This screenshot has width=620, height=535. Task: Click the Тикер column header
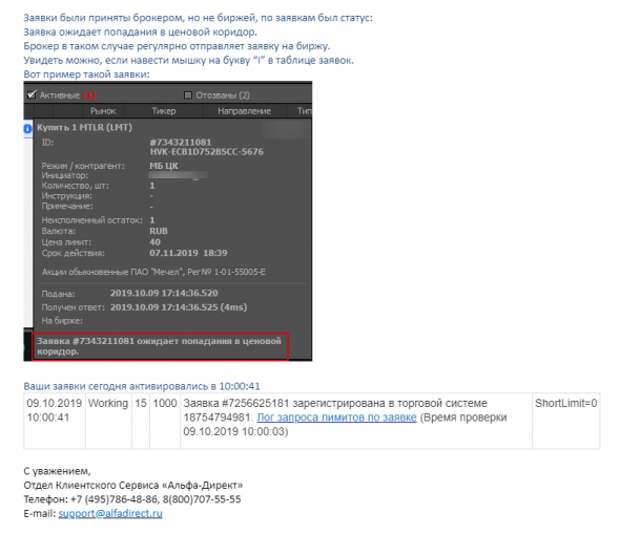[163, 111]
